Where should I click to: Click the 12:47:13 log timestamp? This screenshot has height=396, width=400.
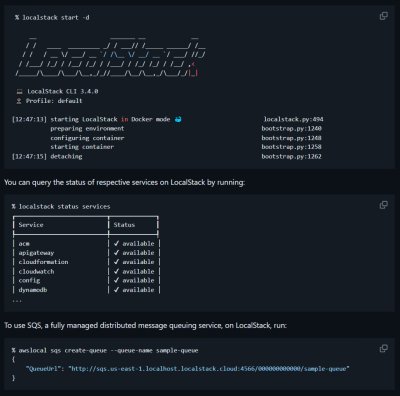pos(29,119)
